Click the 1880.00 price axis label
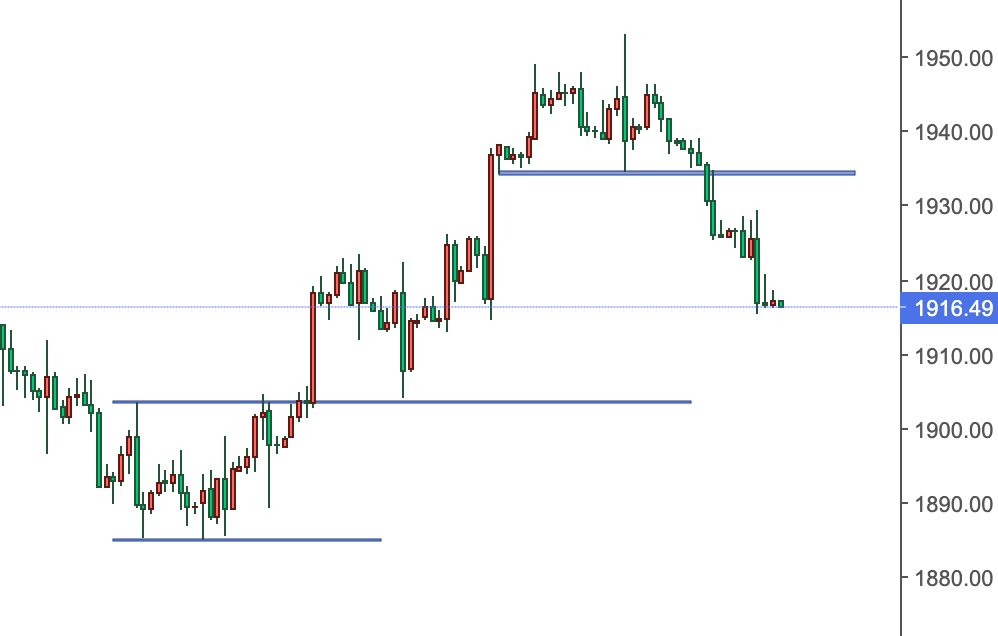 [947, 578]
